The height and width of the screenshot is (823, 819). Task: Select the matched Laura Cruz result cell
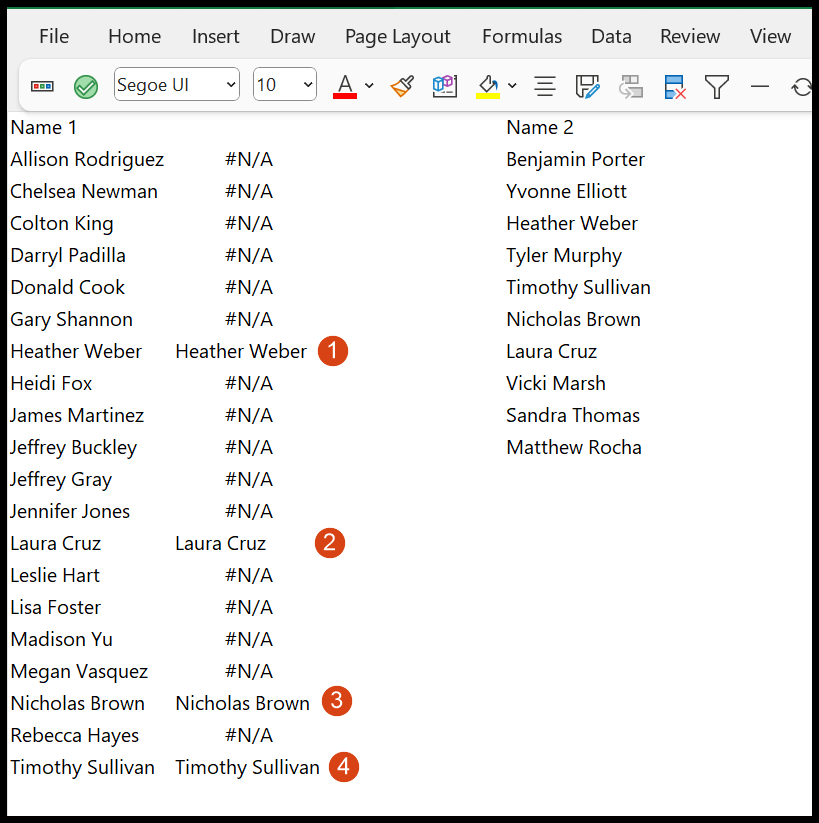(x=220, y=543)
